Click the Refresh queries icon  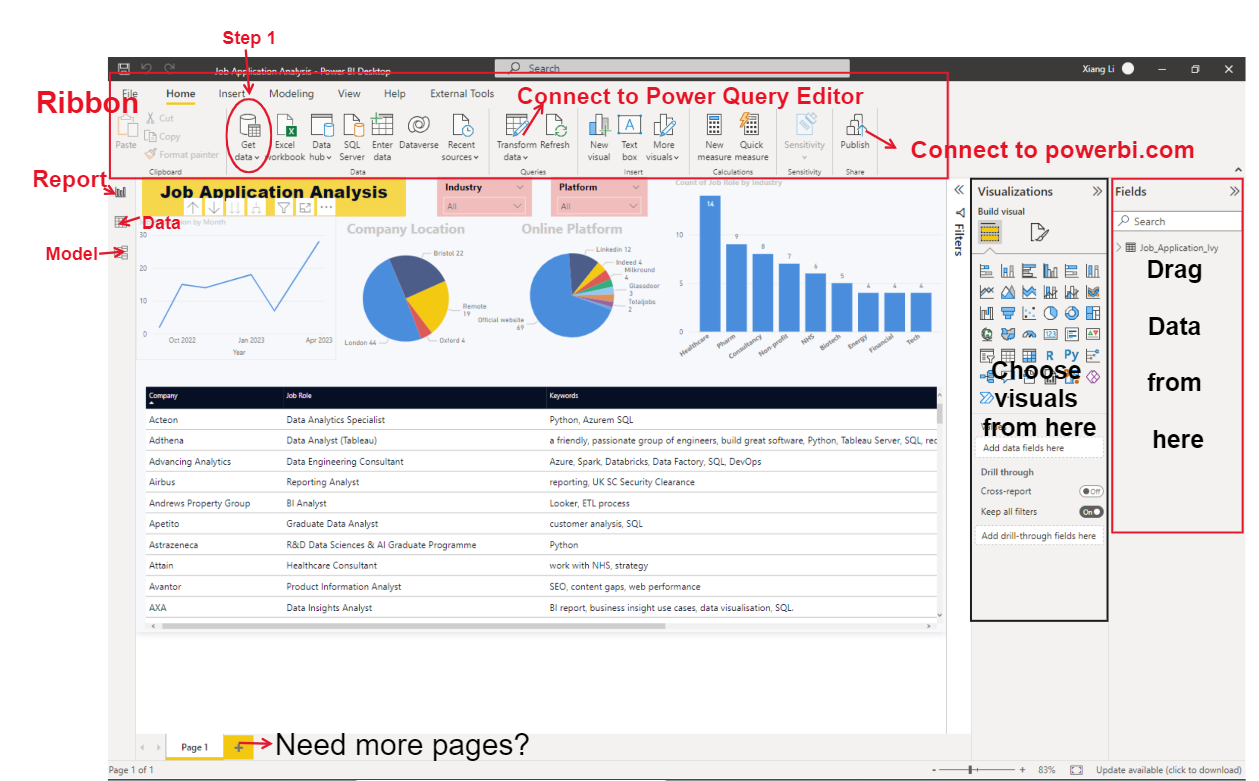555,128
